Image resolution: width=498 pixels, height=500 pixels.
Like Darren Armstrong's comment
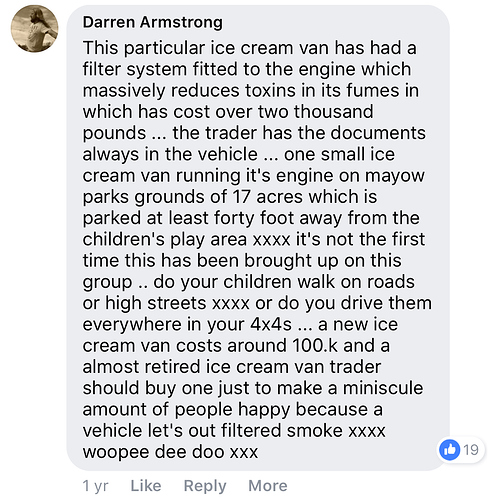[x=146, y=486]
